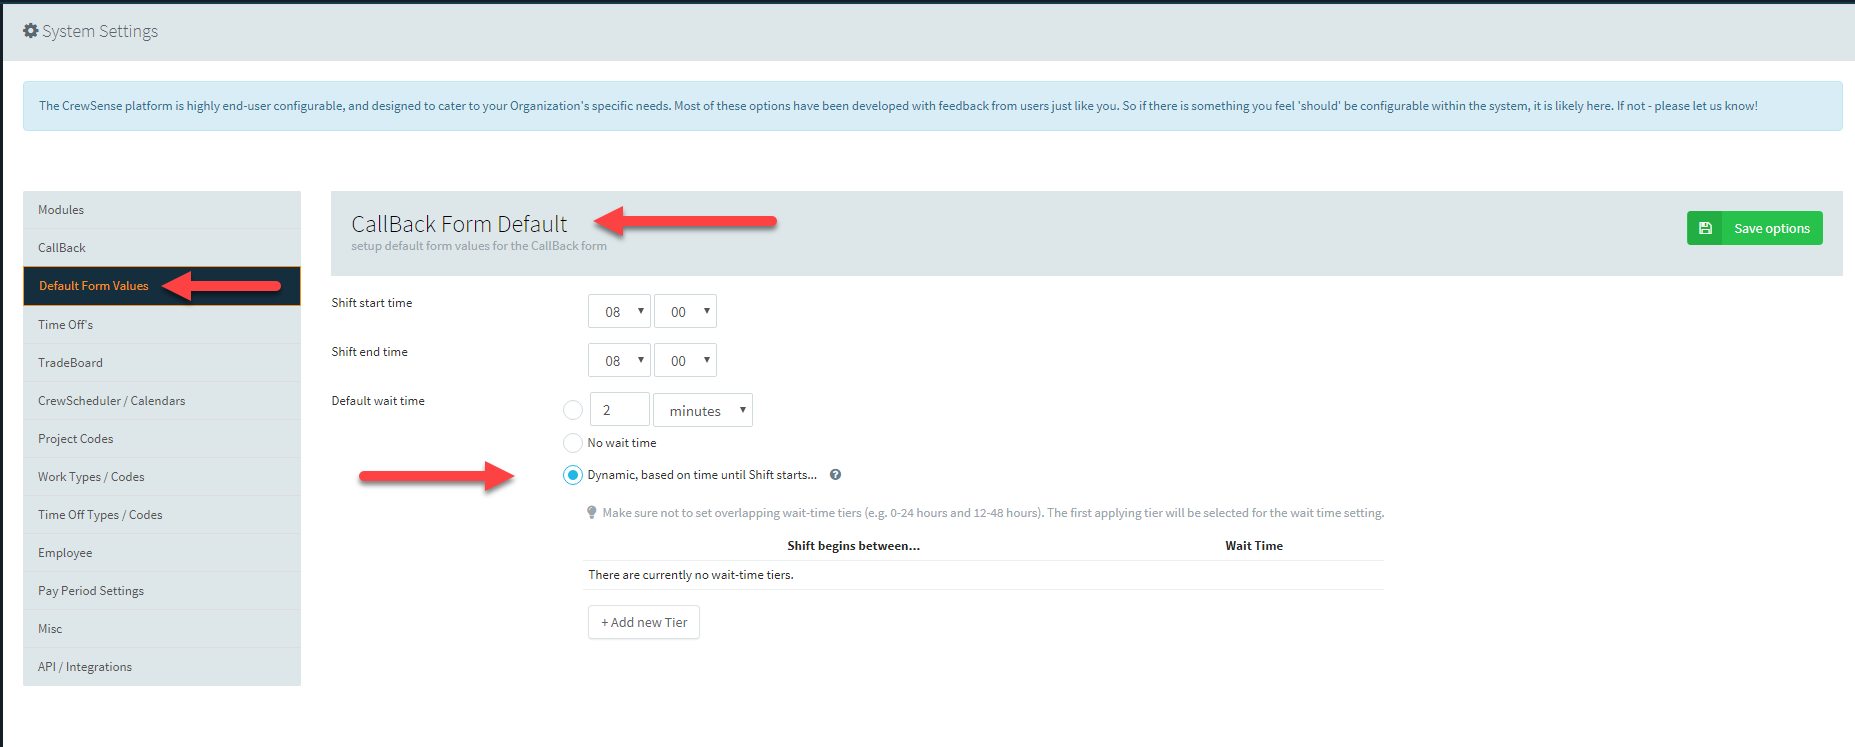Screen dimensions: 1855x747
Task: Open the Modules settings section
Action: (162, 210)
